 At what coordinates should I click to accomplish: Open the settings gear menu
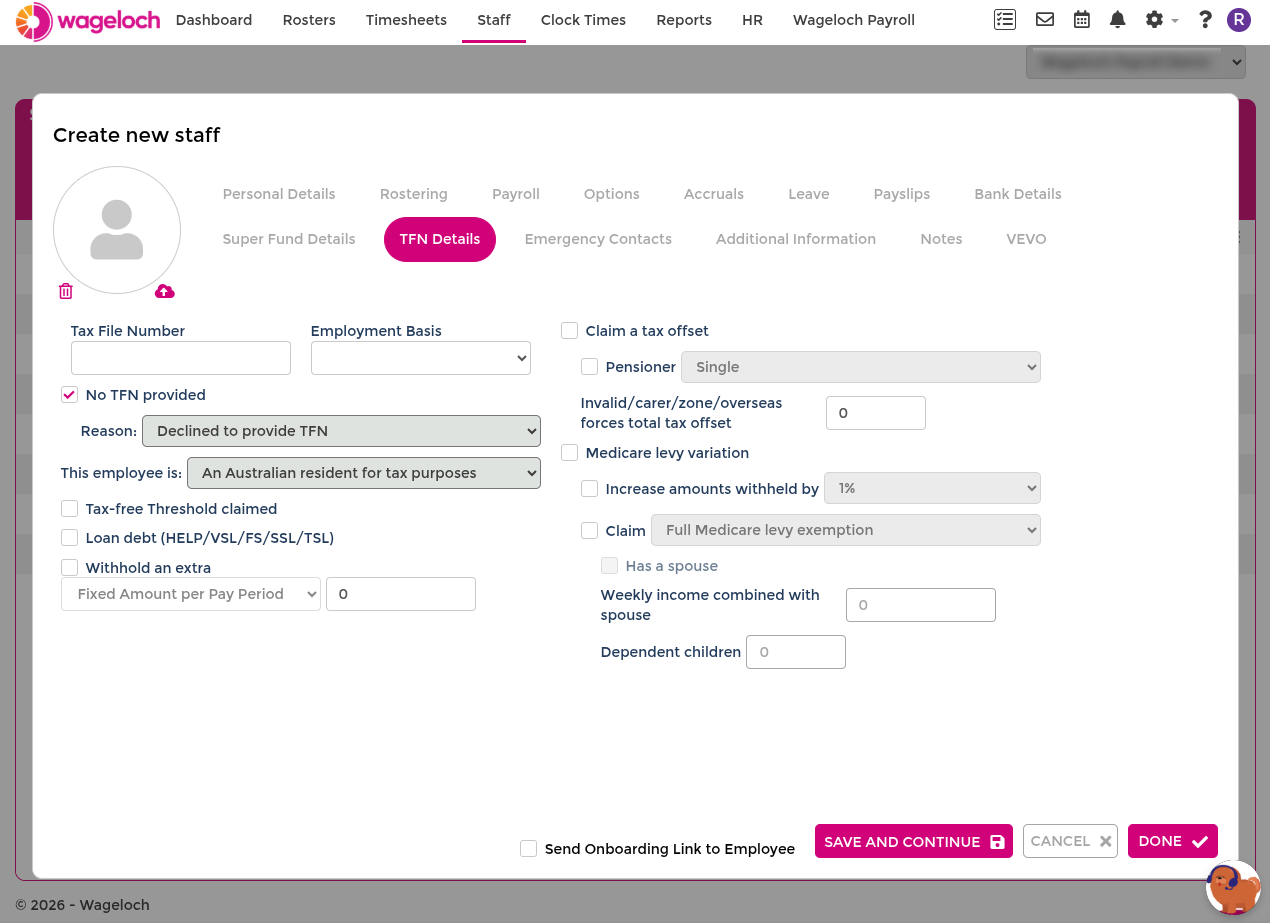click(1161, 19)
